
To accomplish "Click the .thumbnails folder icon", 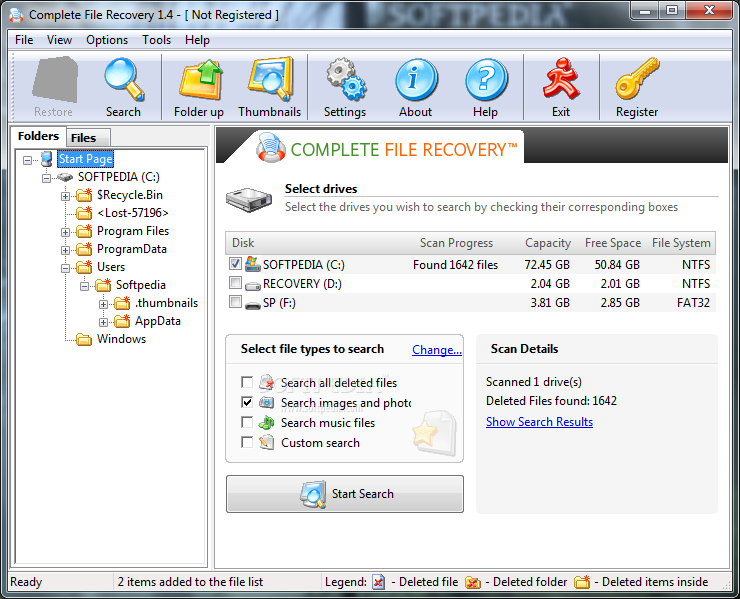I will pos(122,303).
